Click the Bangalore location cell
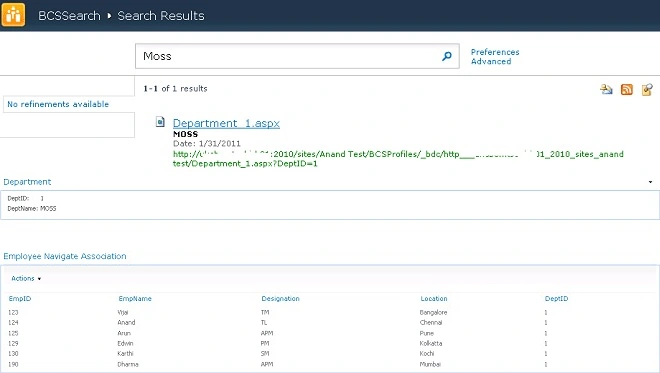660x373 pixels. click(x=433, y=312)
